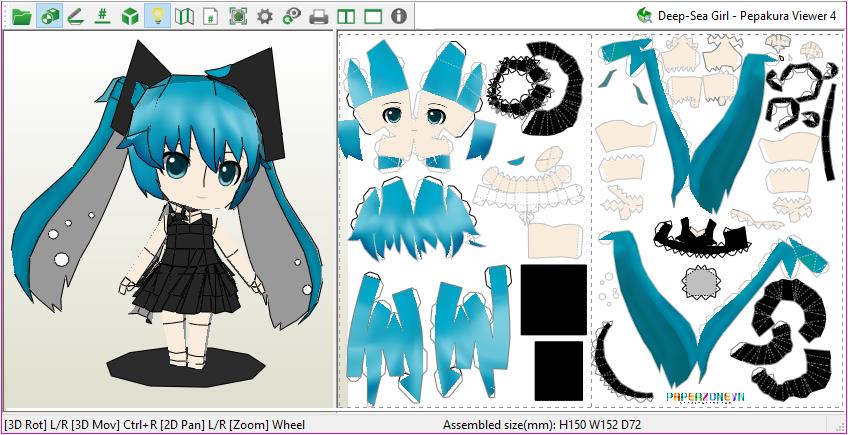Image resolution: width=848 pixels, height=435 pixels.
Task: Select the gray spiky circle pattern piece
Action: (x=701, y=280)
